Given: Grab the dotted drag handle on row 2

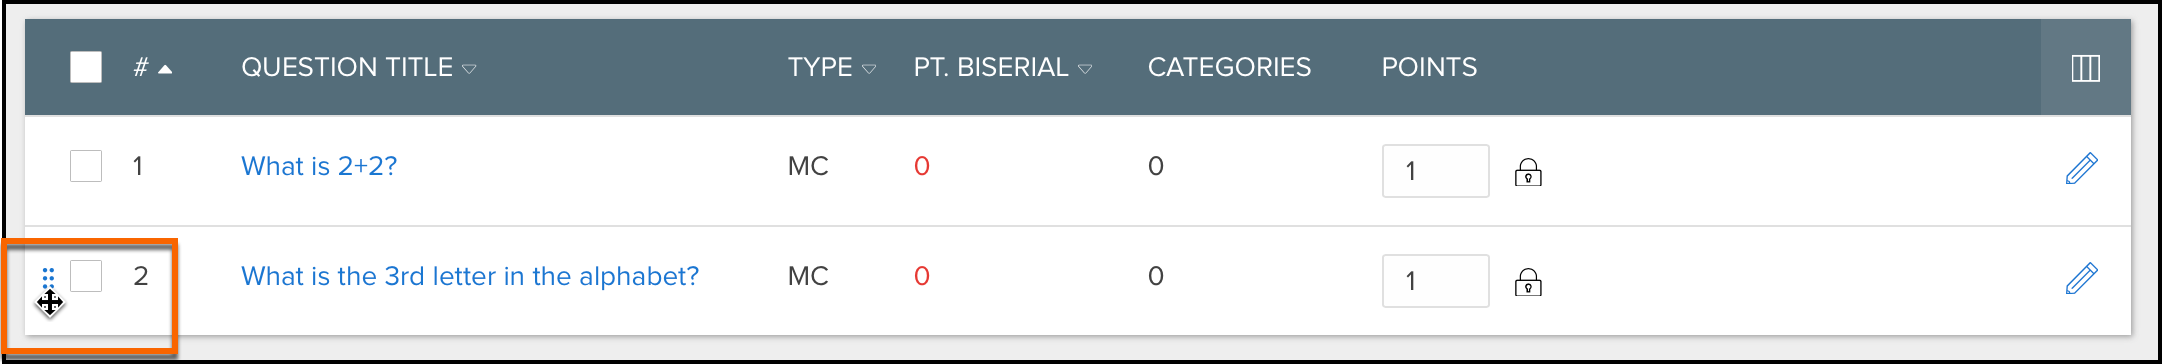Looking at the screenshot, I should [x=48, y=278].
